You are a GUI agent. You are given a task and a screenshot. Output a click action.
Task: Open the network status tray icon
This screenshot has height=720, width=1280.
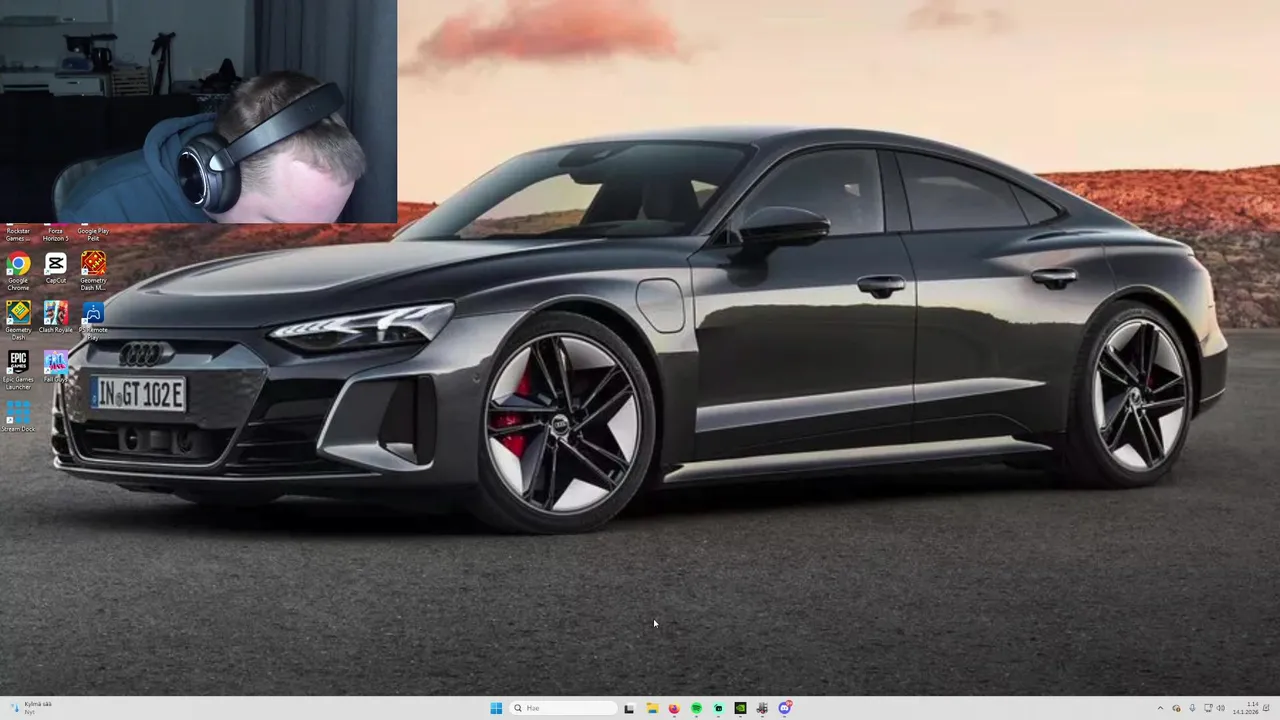point(1208,708)
